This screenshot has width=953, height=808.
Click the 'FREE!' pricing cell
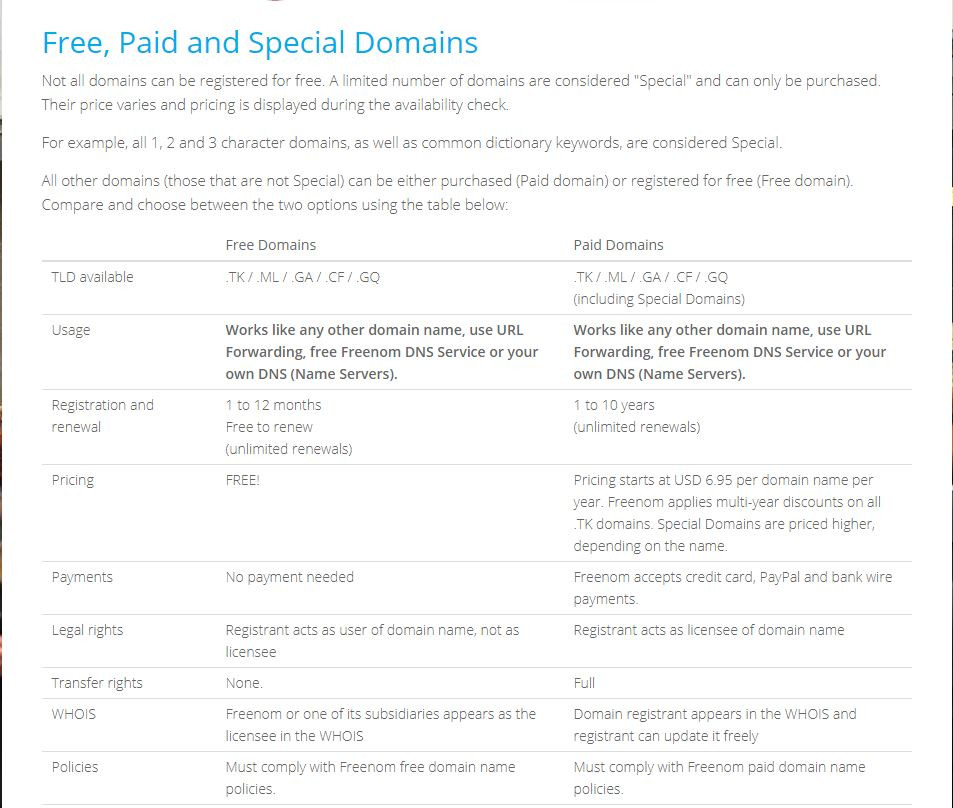(243, 480)
